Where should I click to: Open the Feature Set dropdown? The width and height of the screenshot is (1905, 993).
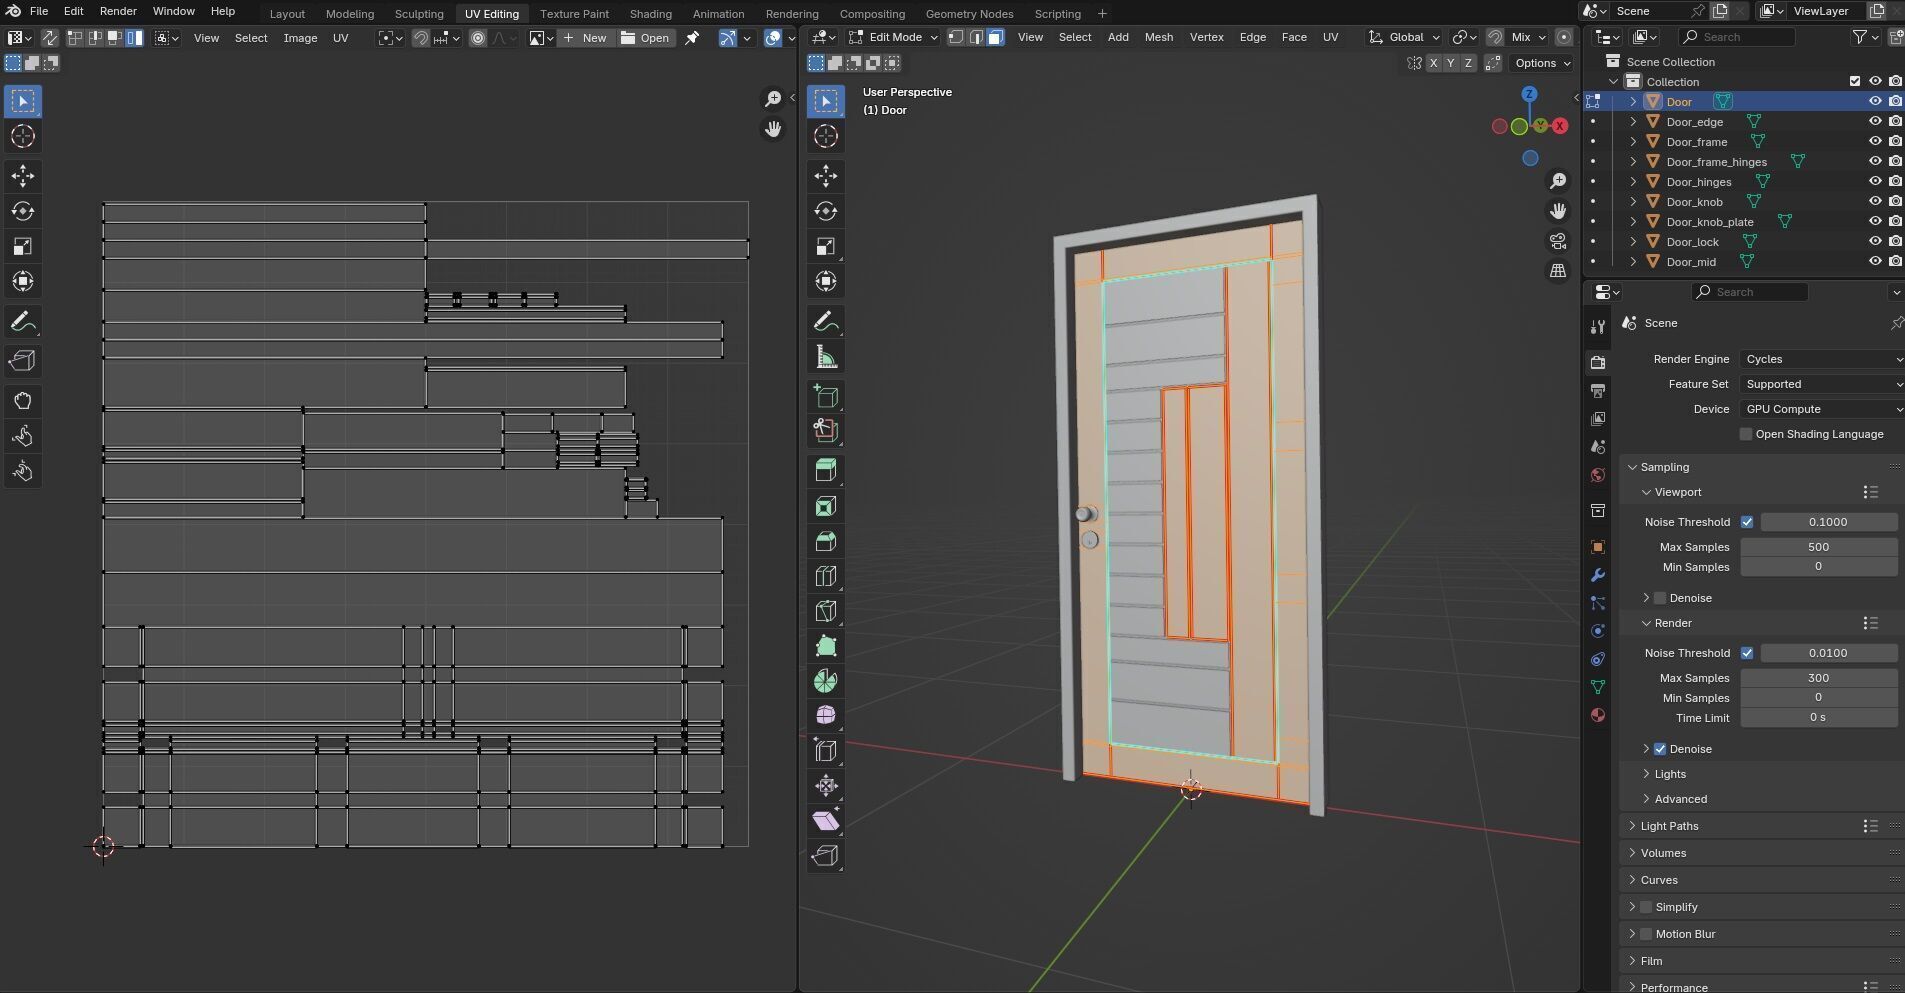pyautogui.click(x=1821, y=384)
